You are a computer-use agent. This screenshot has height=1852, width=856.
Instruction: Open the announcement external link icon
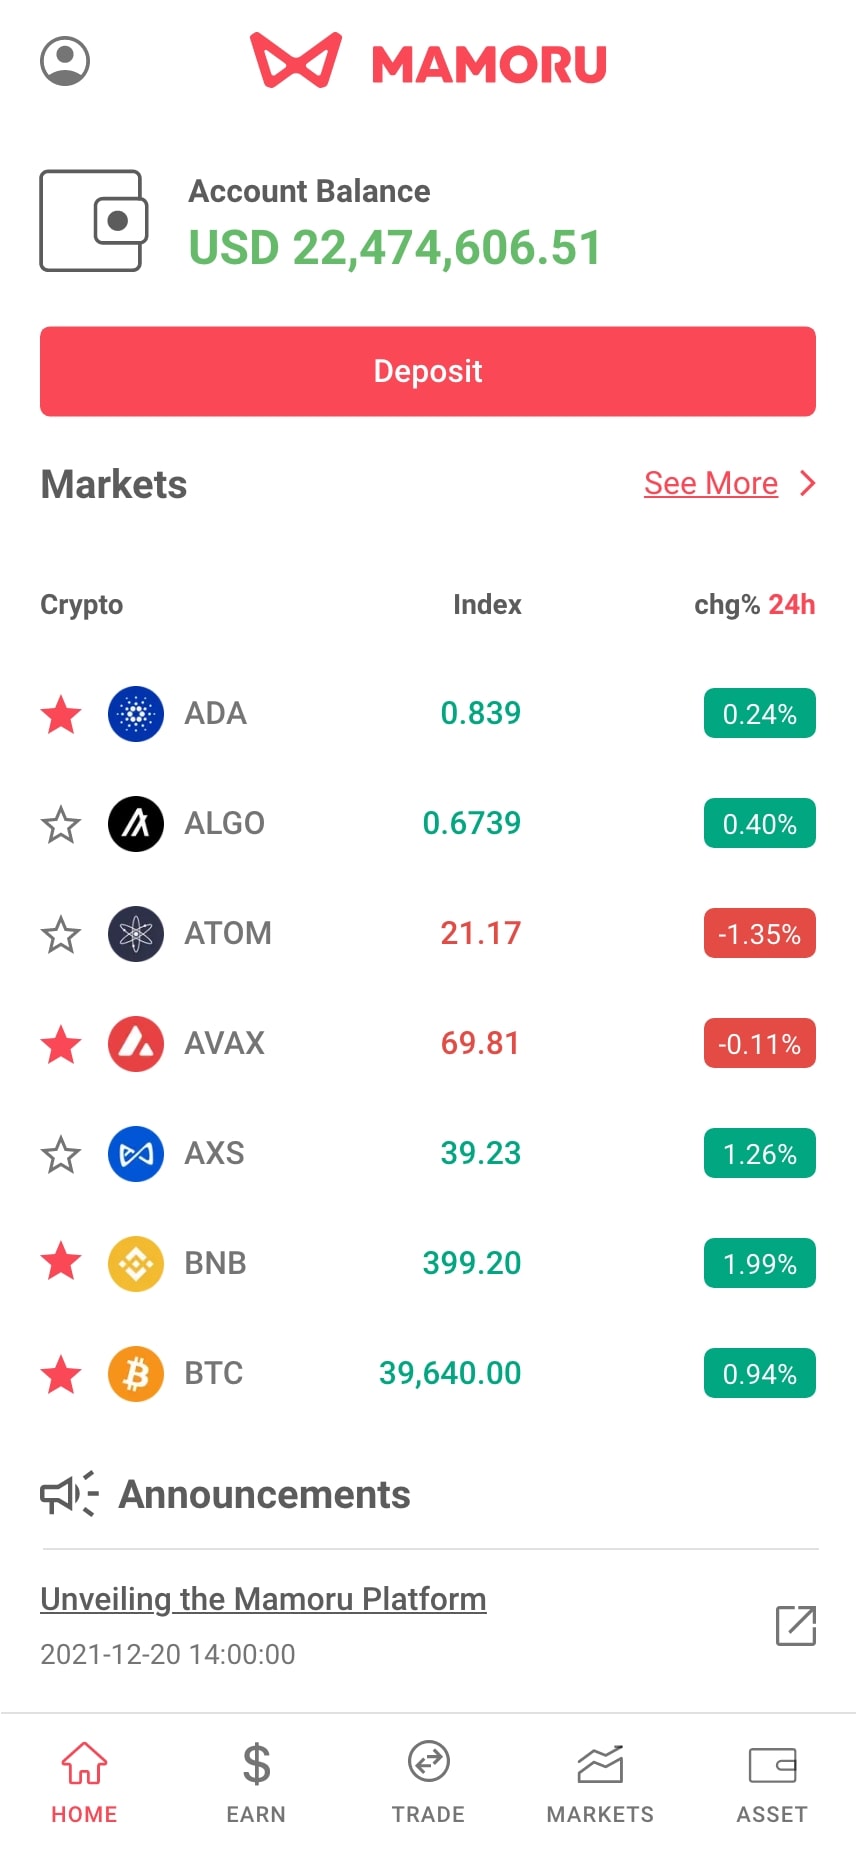coord(796,1625)
